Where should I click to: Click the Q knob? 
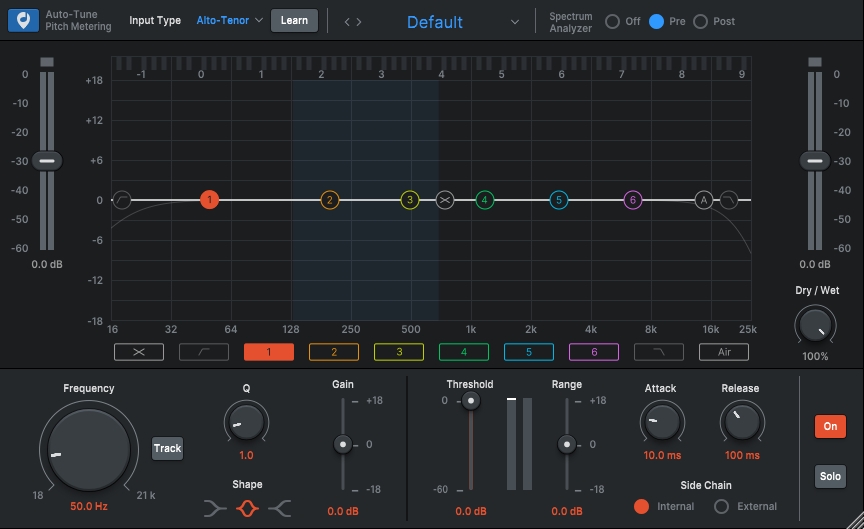pos(246,423)
